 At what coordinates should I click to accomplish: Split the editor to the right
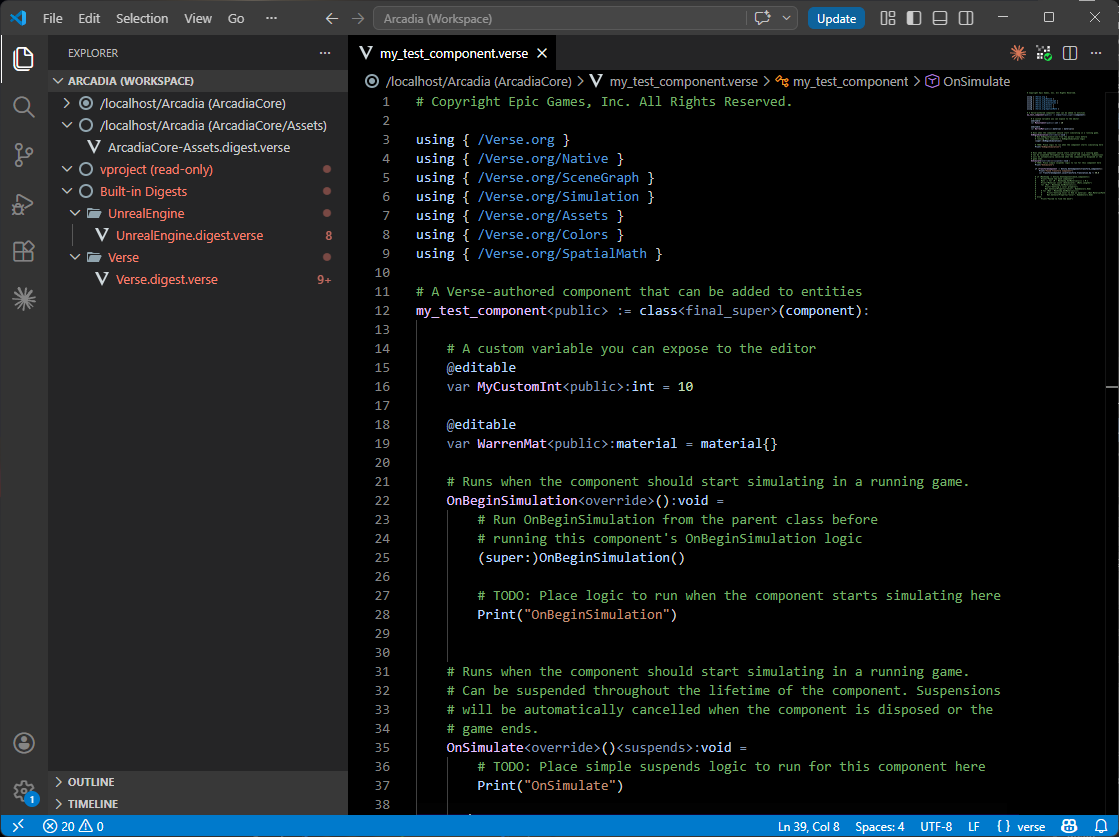point(1070,53)
